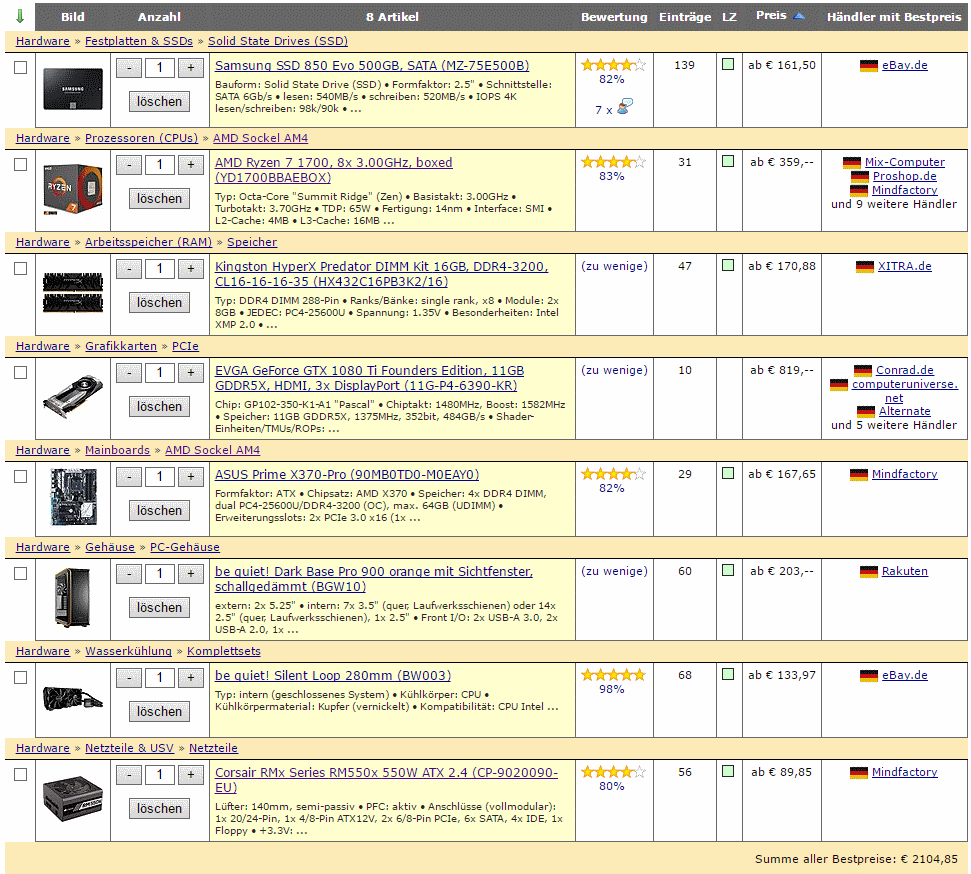Click the star rating of Samsung SSD 850 Evo
The image size is (971, 874).
(x=613, y=64)
